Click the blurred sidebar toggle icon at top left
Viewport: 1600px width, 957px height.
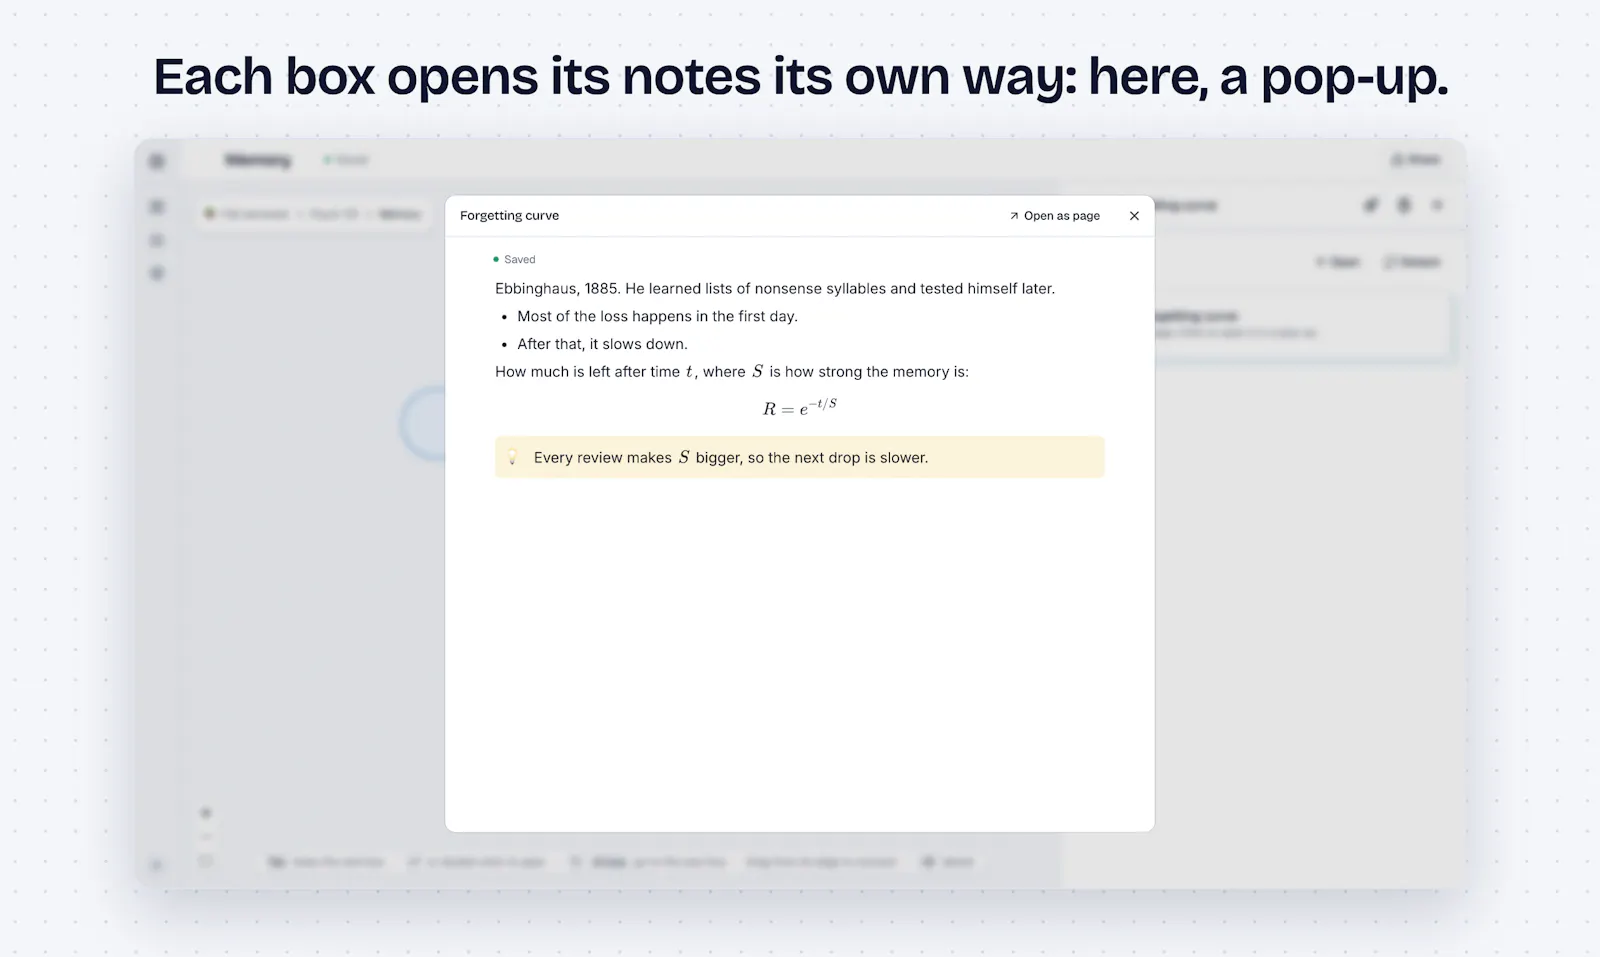[157, 161]
